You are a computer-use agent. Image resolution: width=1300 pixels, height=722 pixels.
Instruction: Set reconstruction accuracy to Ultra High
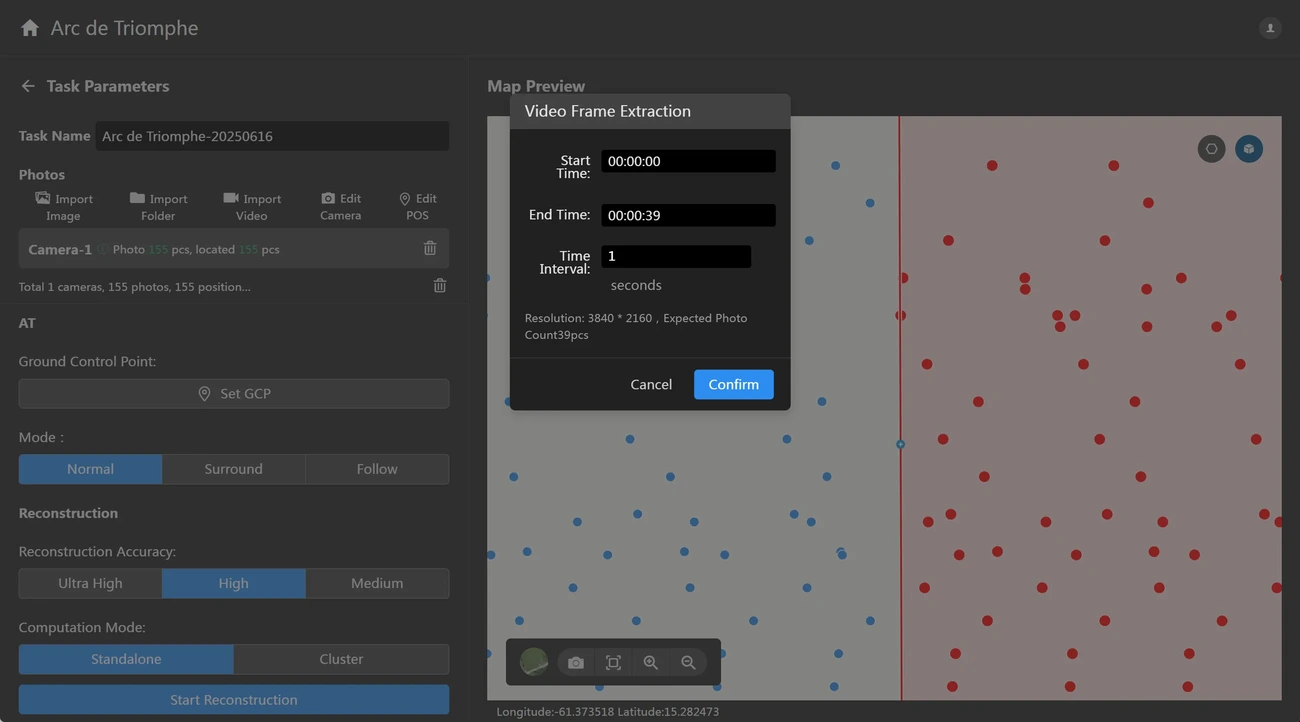[x=90, y=583]
